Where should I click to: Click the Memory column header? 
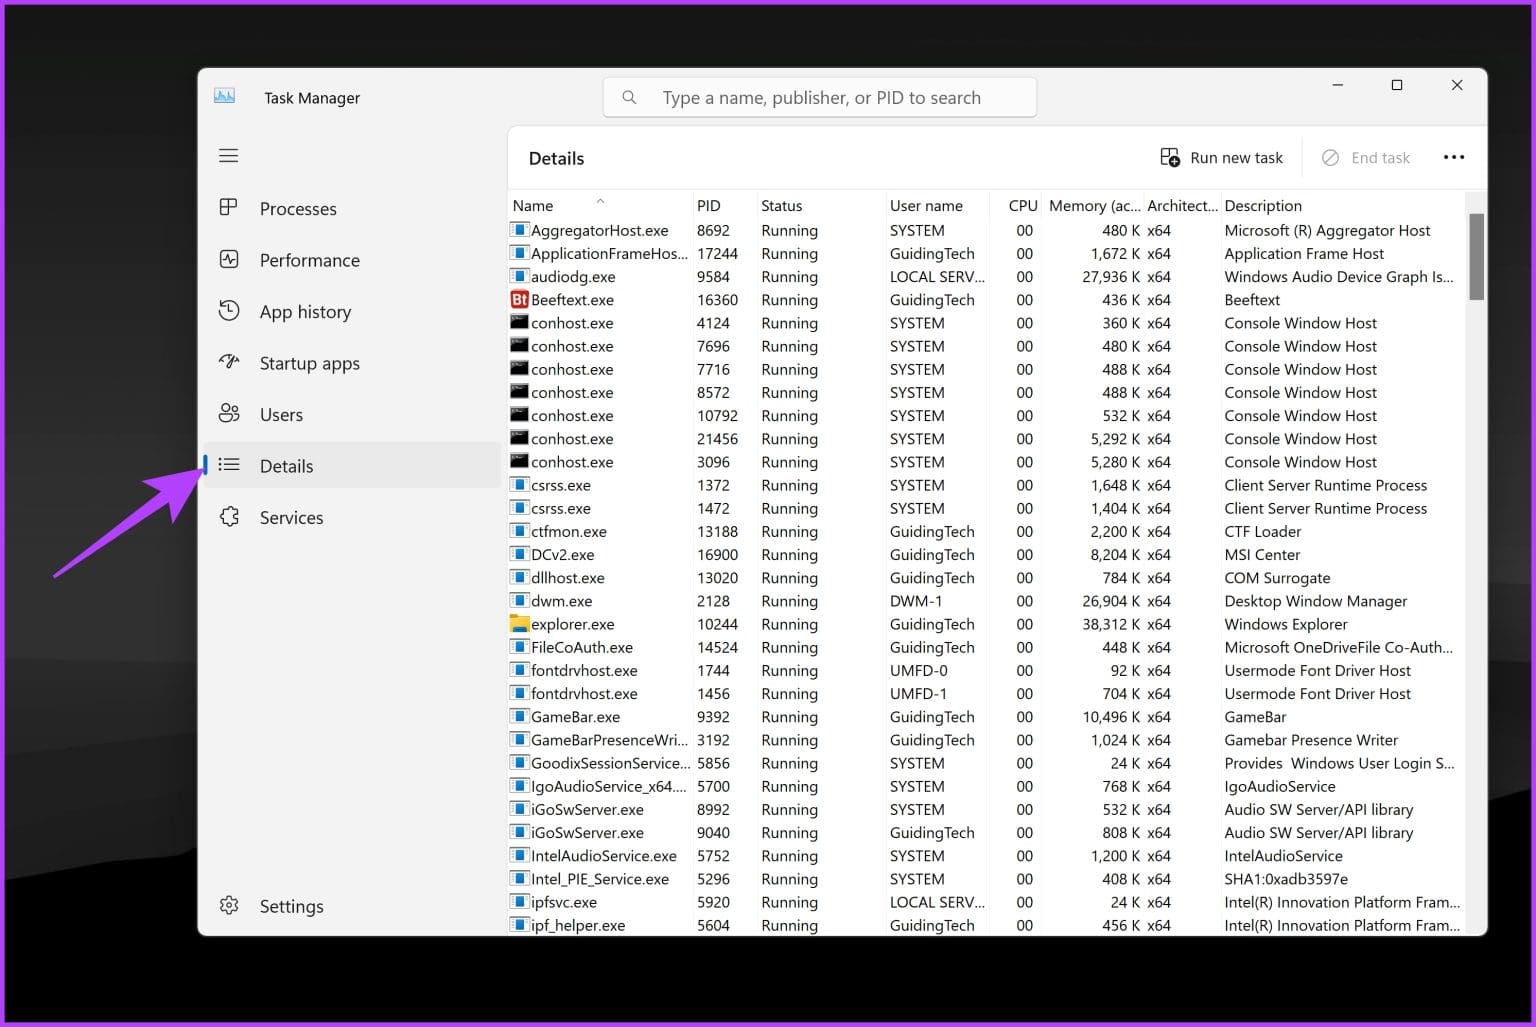[1094, 205]
